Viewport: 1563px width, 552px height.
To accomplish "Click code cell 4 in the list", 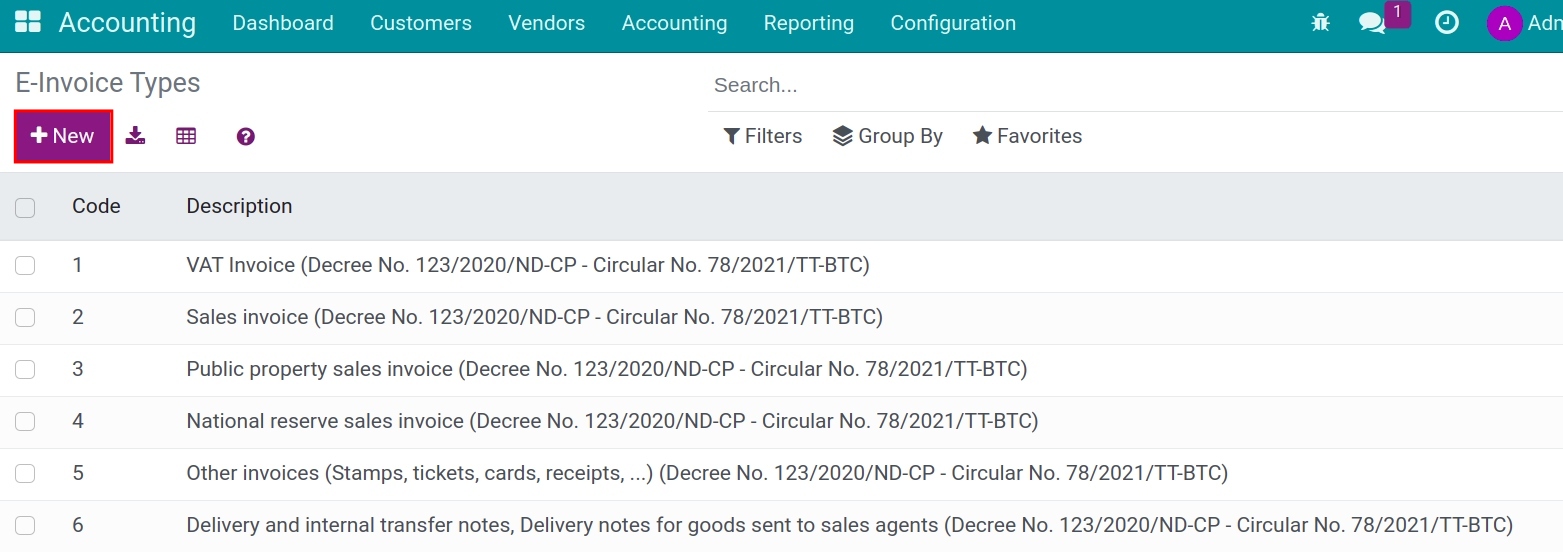I will coord(78,421).
